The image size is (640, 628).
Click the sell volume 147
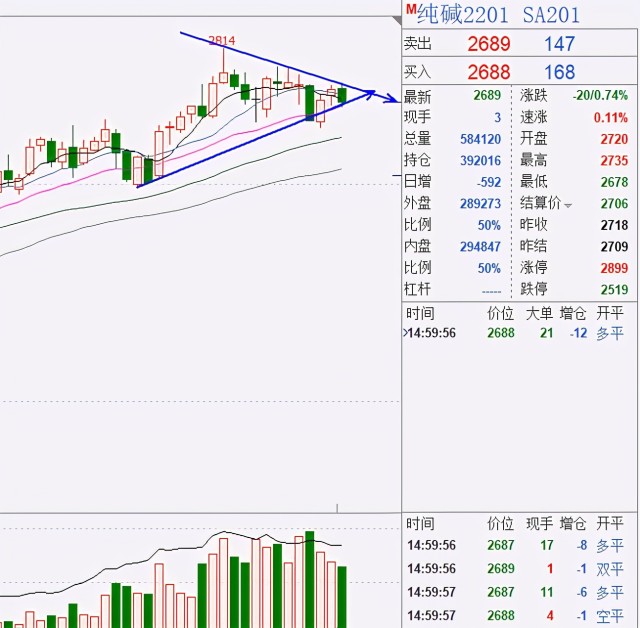click(560, 44)
